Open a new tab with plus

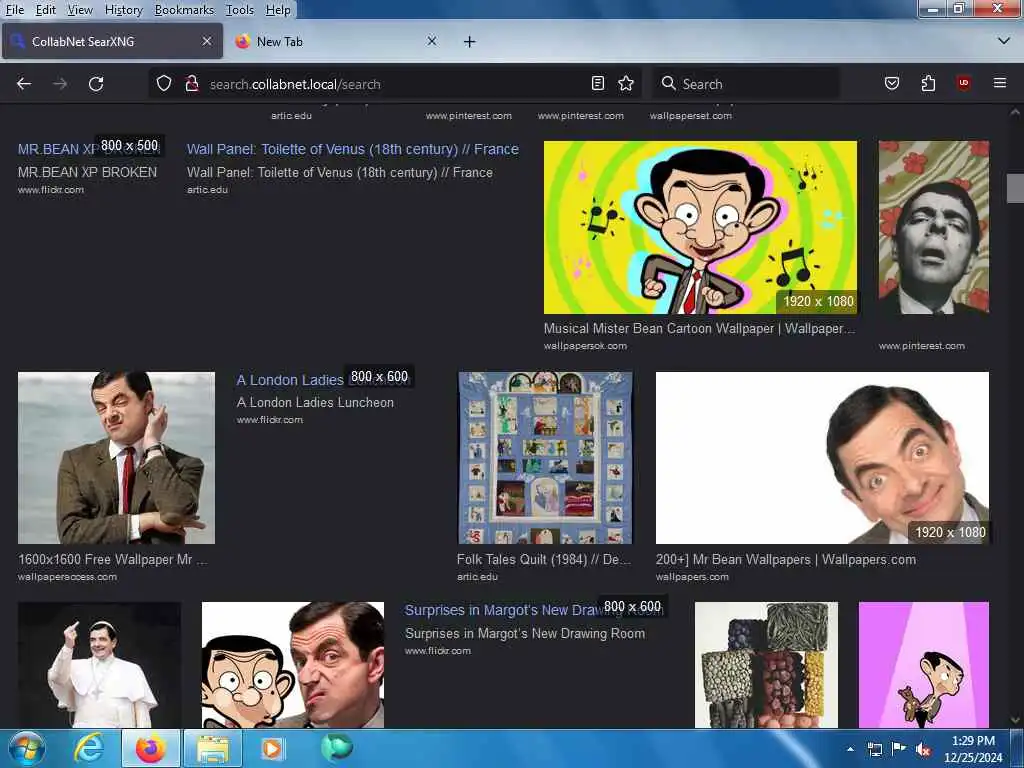pyautogui.click(x=470, y=42)
